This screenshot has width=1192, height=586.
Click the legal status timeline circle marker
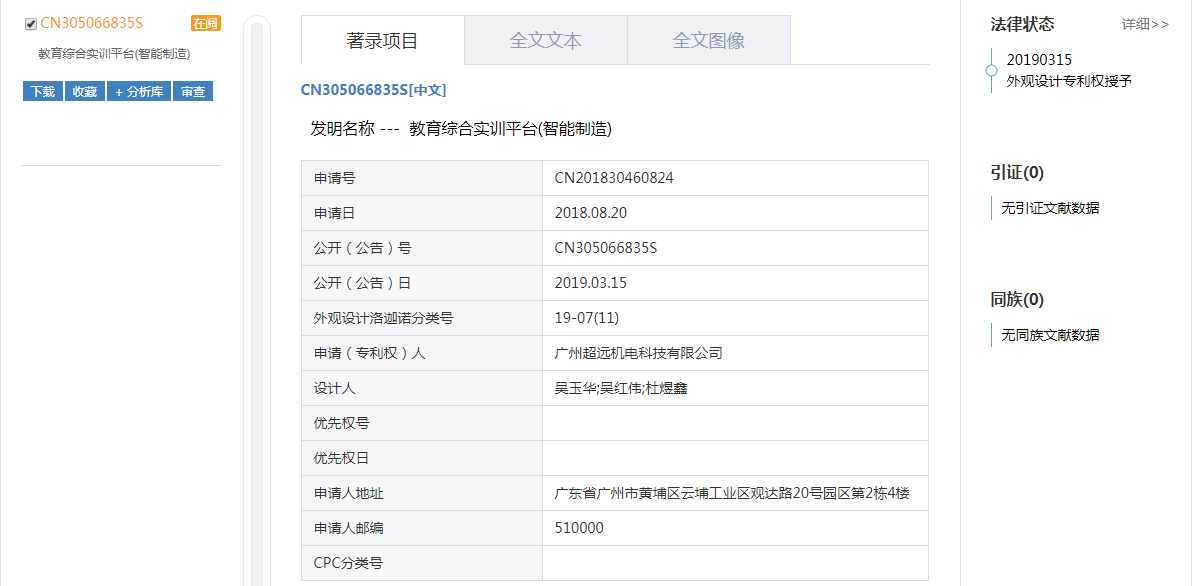coord(991,71)
